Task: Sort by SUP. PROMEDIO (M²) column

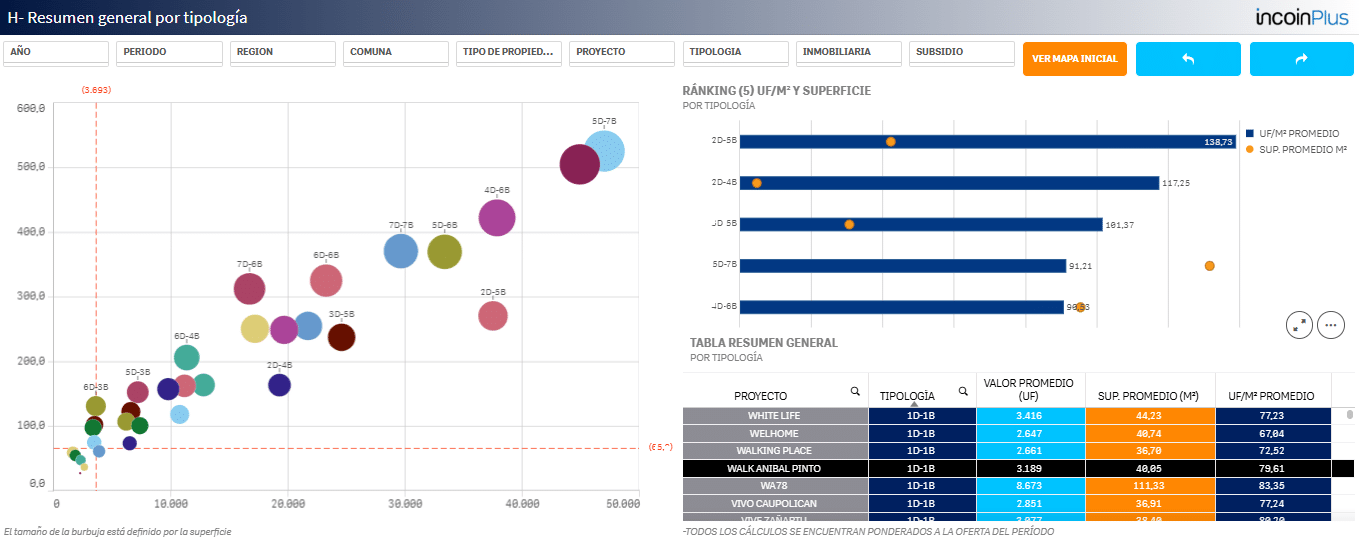Action: 1149,396
